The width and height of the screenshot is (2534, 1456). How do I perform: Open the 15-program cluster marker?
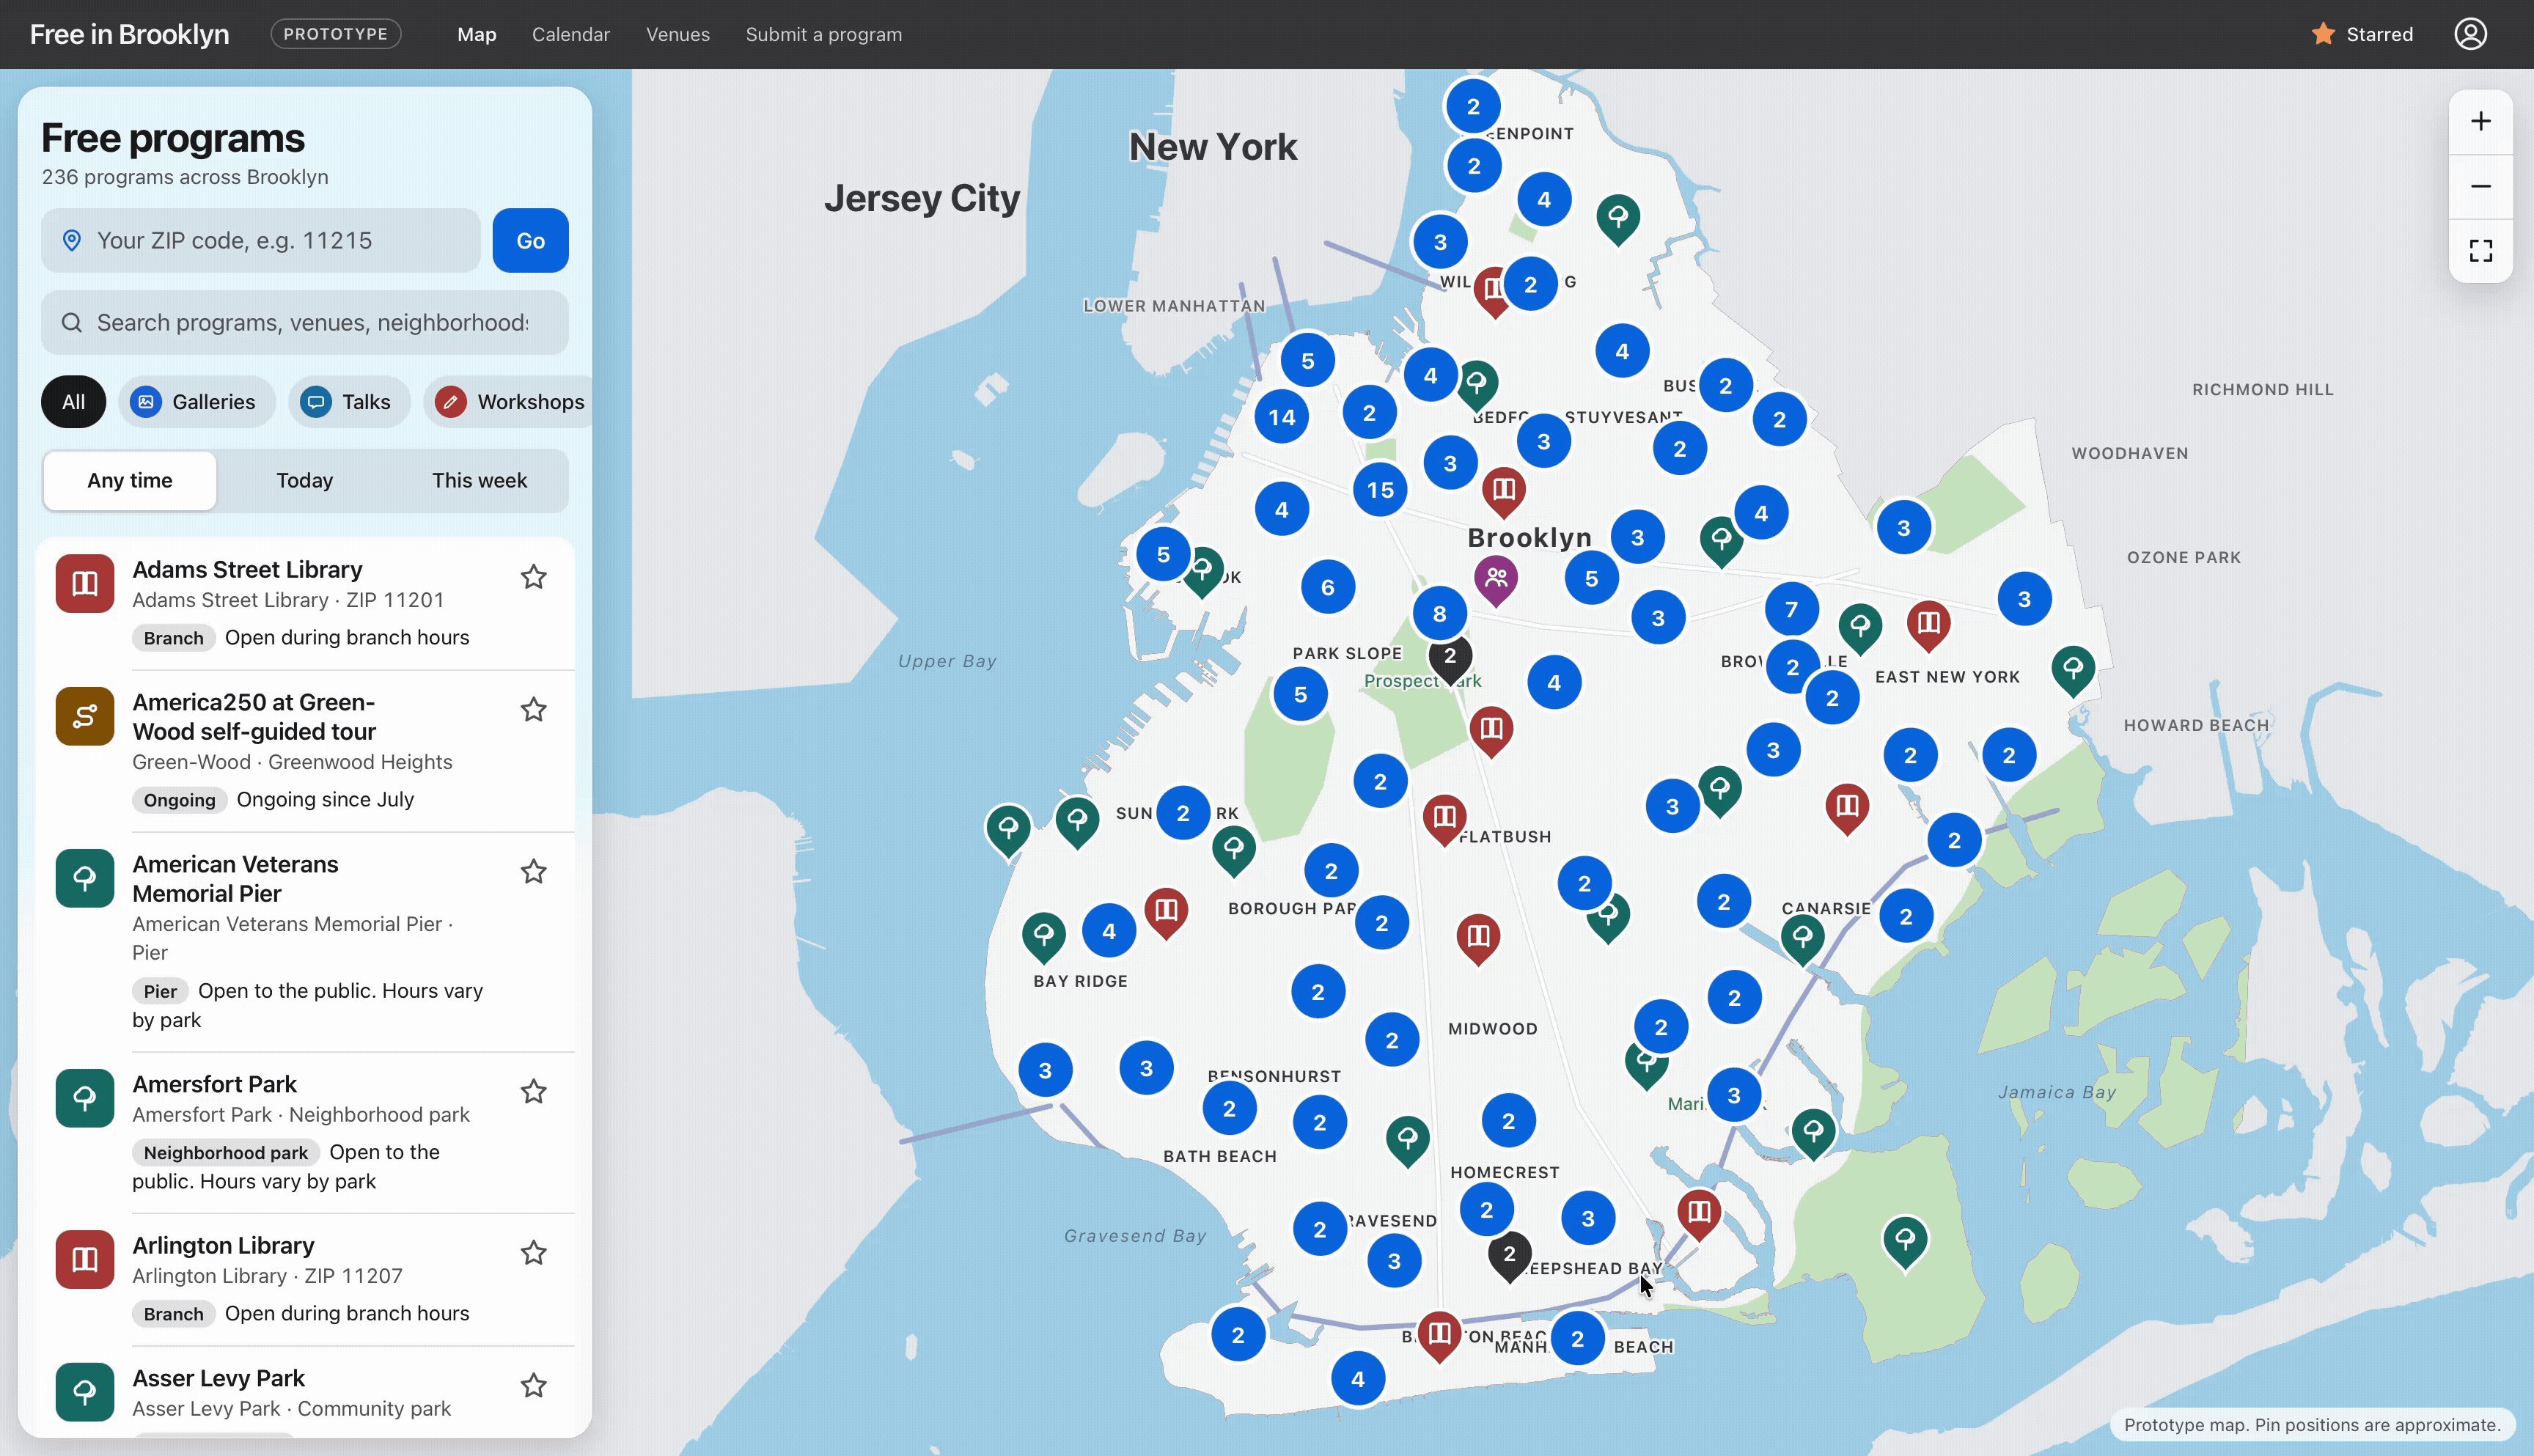tap(1380, 490)
